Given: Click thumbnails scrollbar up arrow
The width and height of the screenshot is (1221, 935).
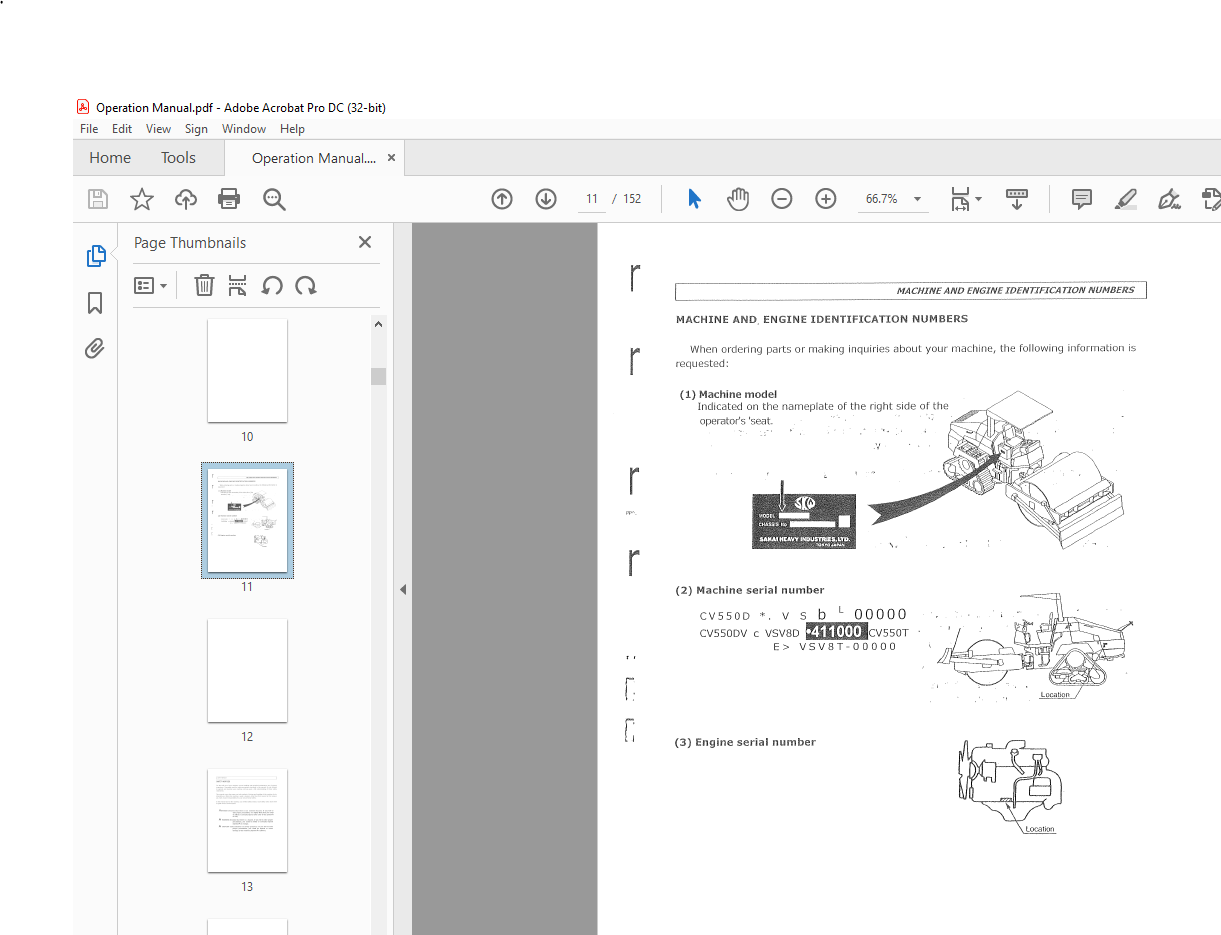Looking at the screenshot, I should tap(378, 324).
